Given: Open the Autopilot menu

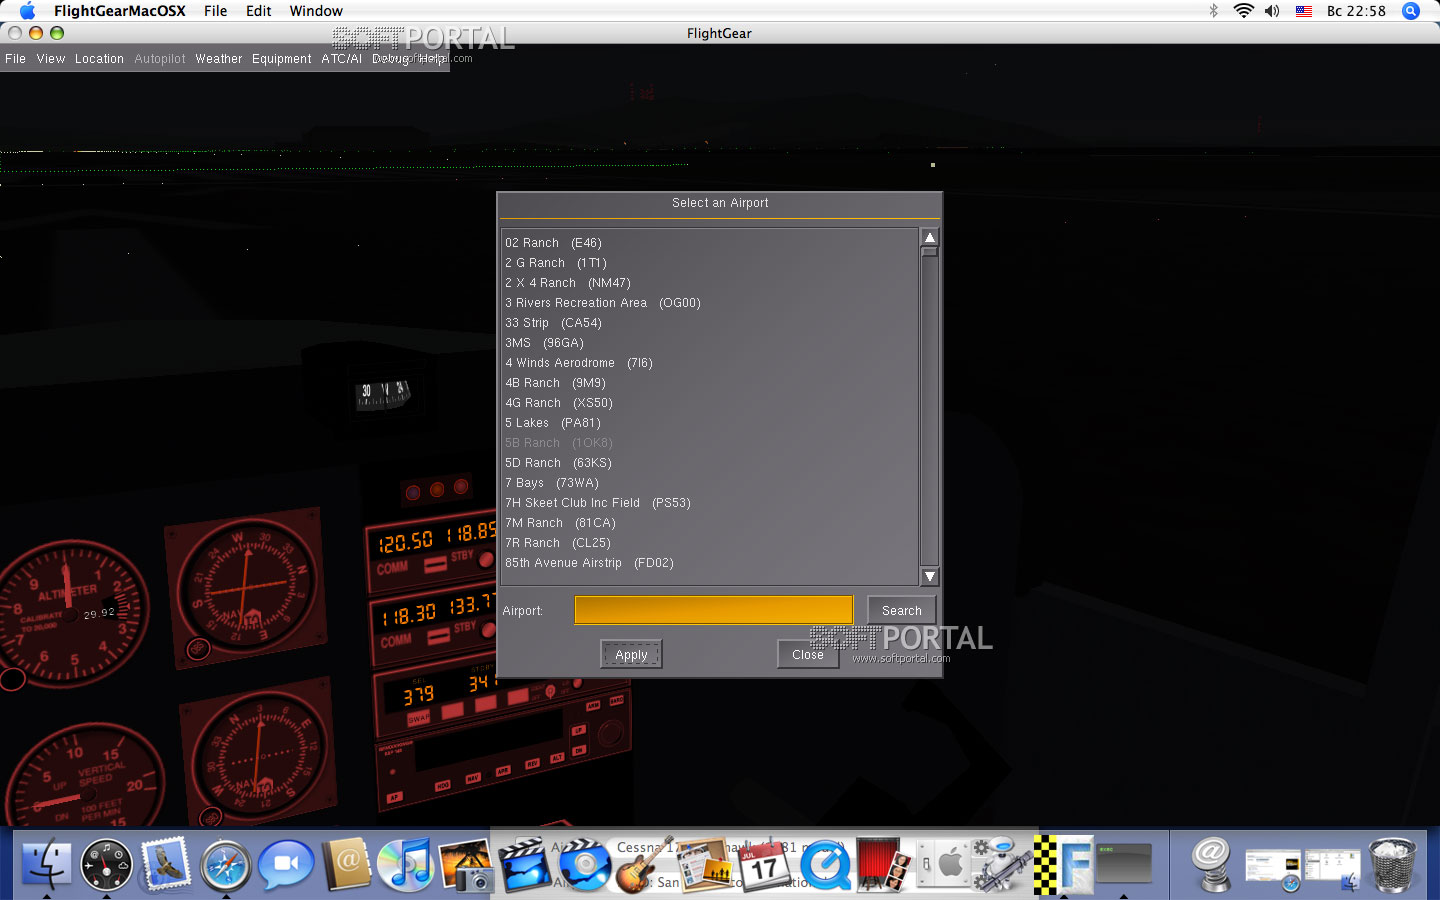Looking at the screenshot, I should (160, 59).
